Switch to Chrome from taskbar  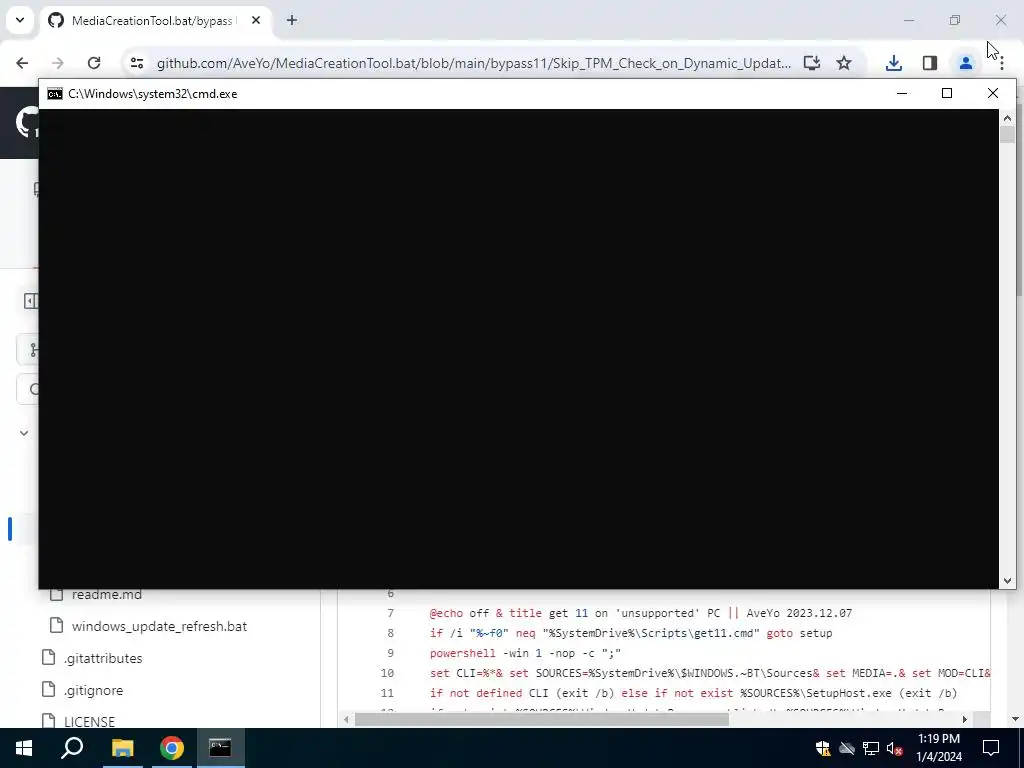(x=171, y=748)
